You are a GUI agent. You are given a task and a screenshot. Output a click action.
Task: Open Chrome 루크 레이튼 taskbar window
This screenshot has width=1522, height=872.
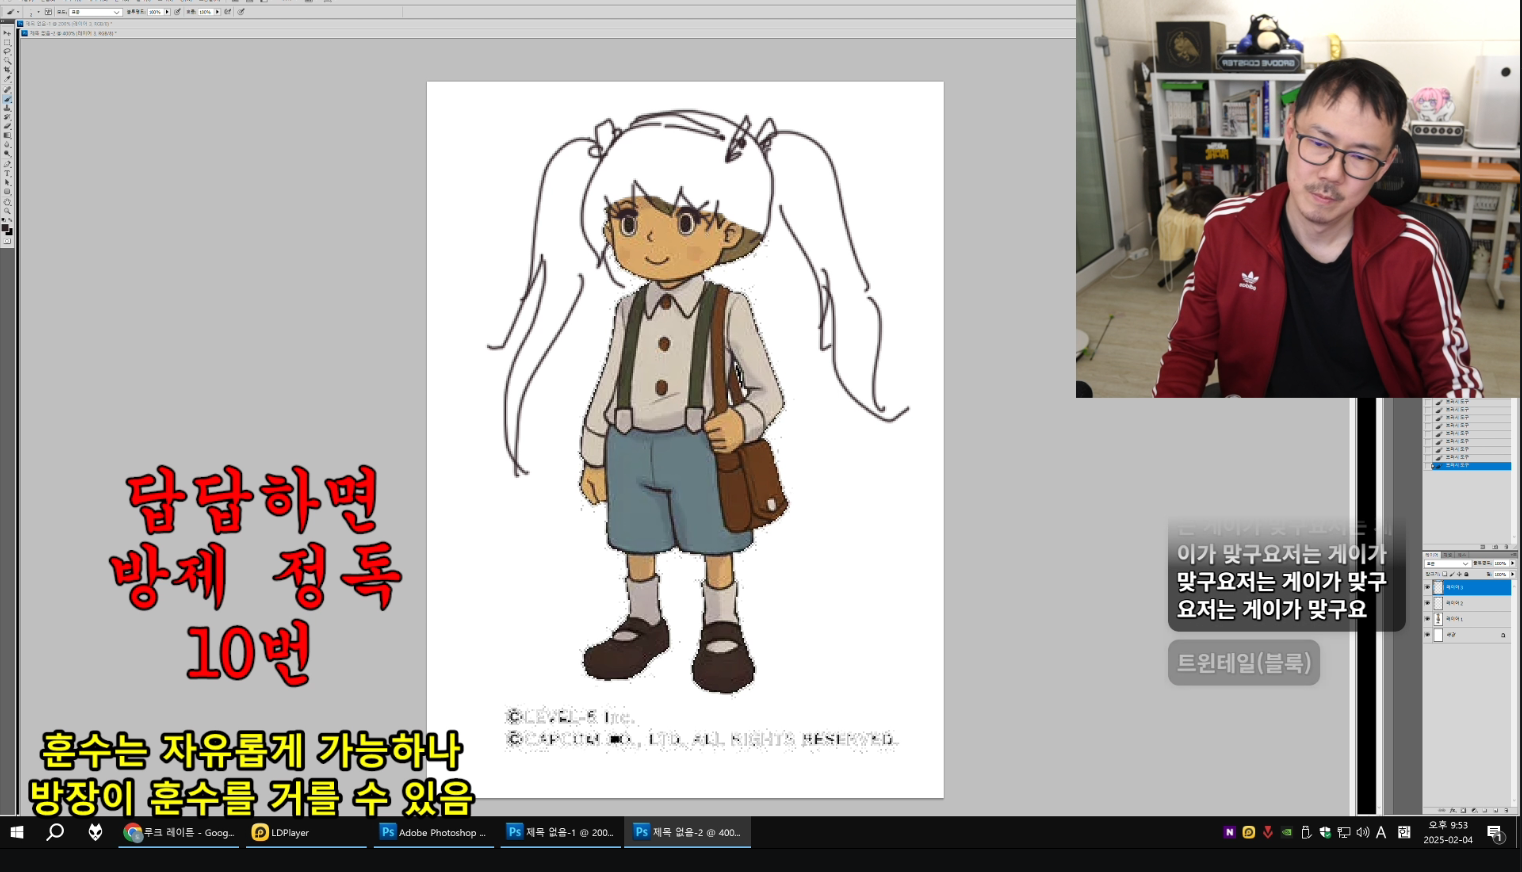(x=179, y=832)
